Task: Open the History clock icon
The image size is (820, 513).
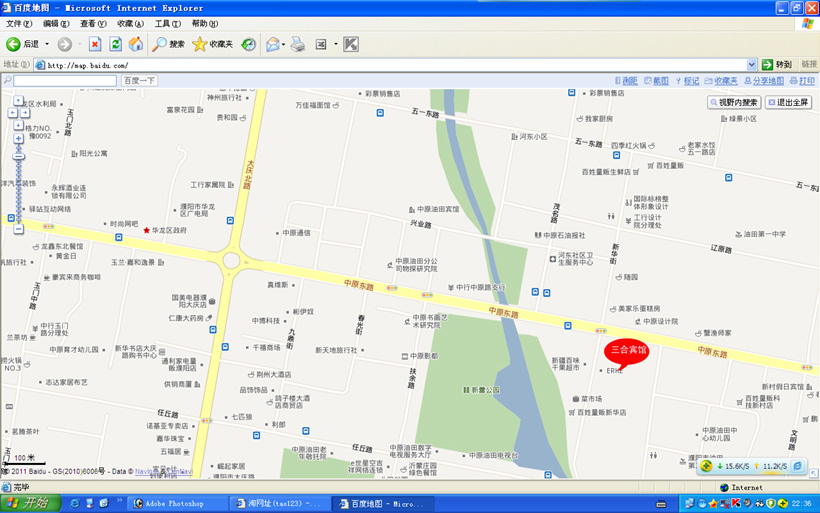Action: [x=248, y=44]
